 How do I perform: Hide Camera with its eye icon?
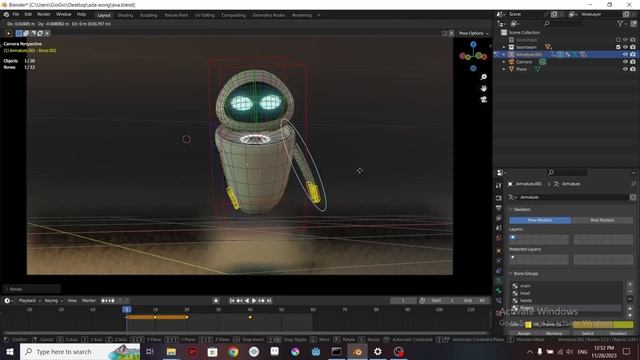(625, 62)
